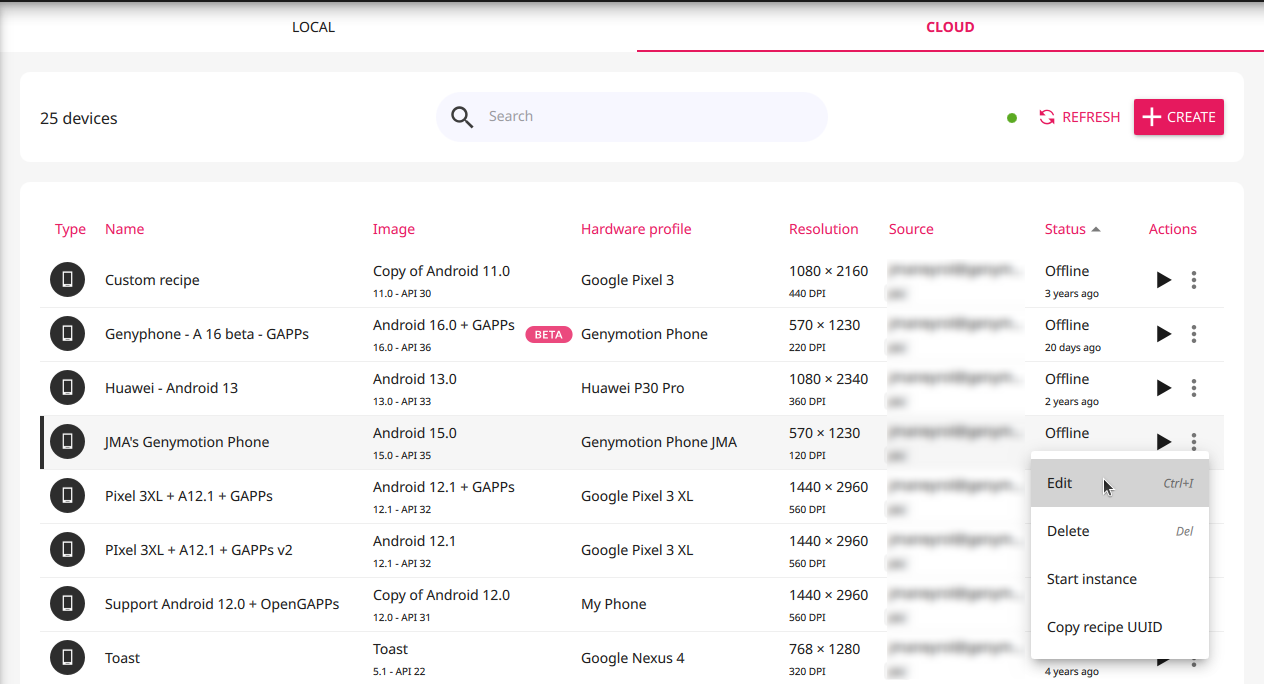Viewport: 1264px width, 684px height.
Task: Click the phone icon beside Pixel 3XL + A12.1 + GAPPs
Action: coord(67,496)
